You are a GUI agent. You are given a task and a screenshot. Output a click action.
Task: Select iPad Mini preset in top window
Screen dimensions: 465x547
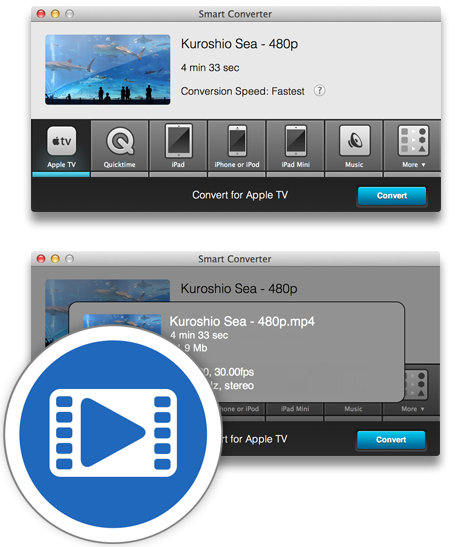(295, 148)
